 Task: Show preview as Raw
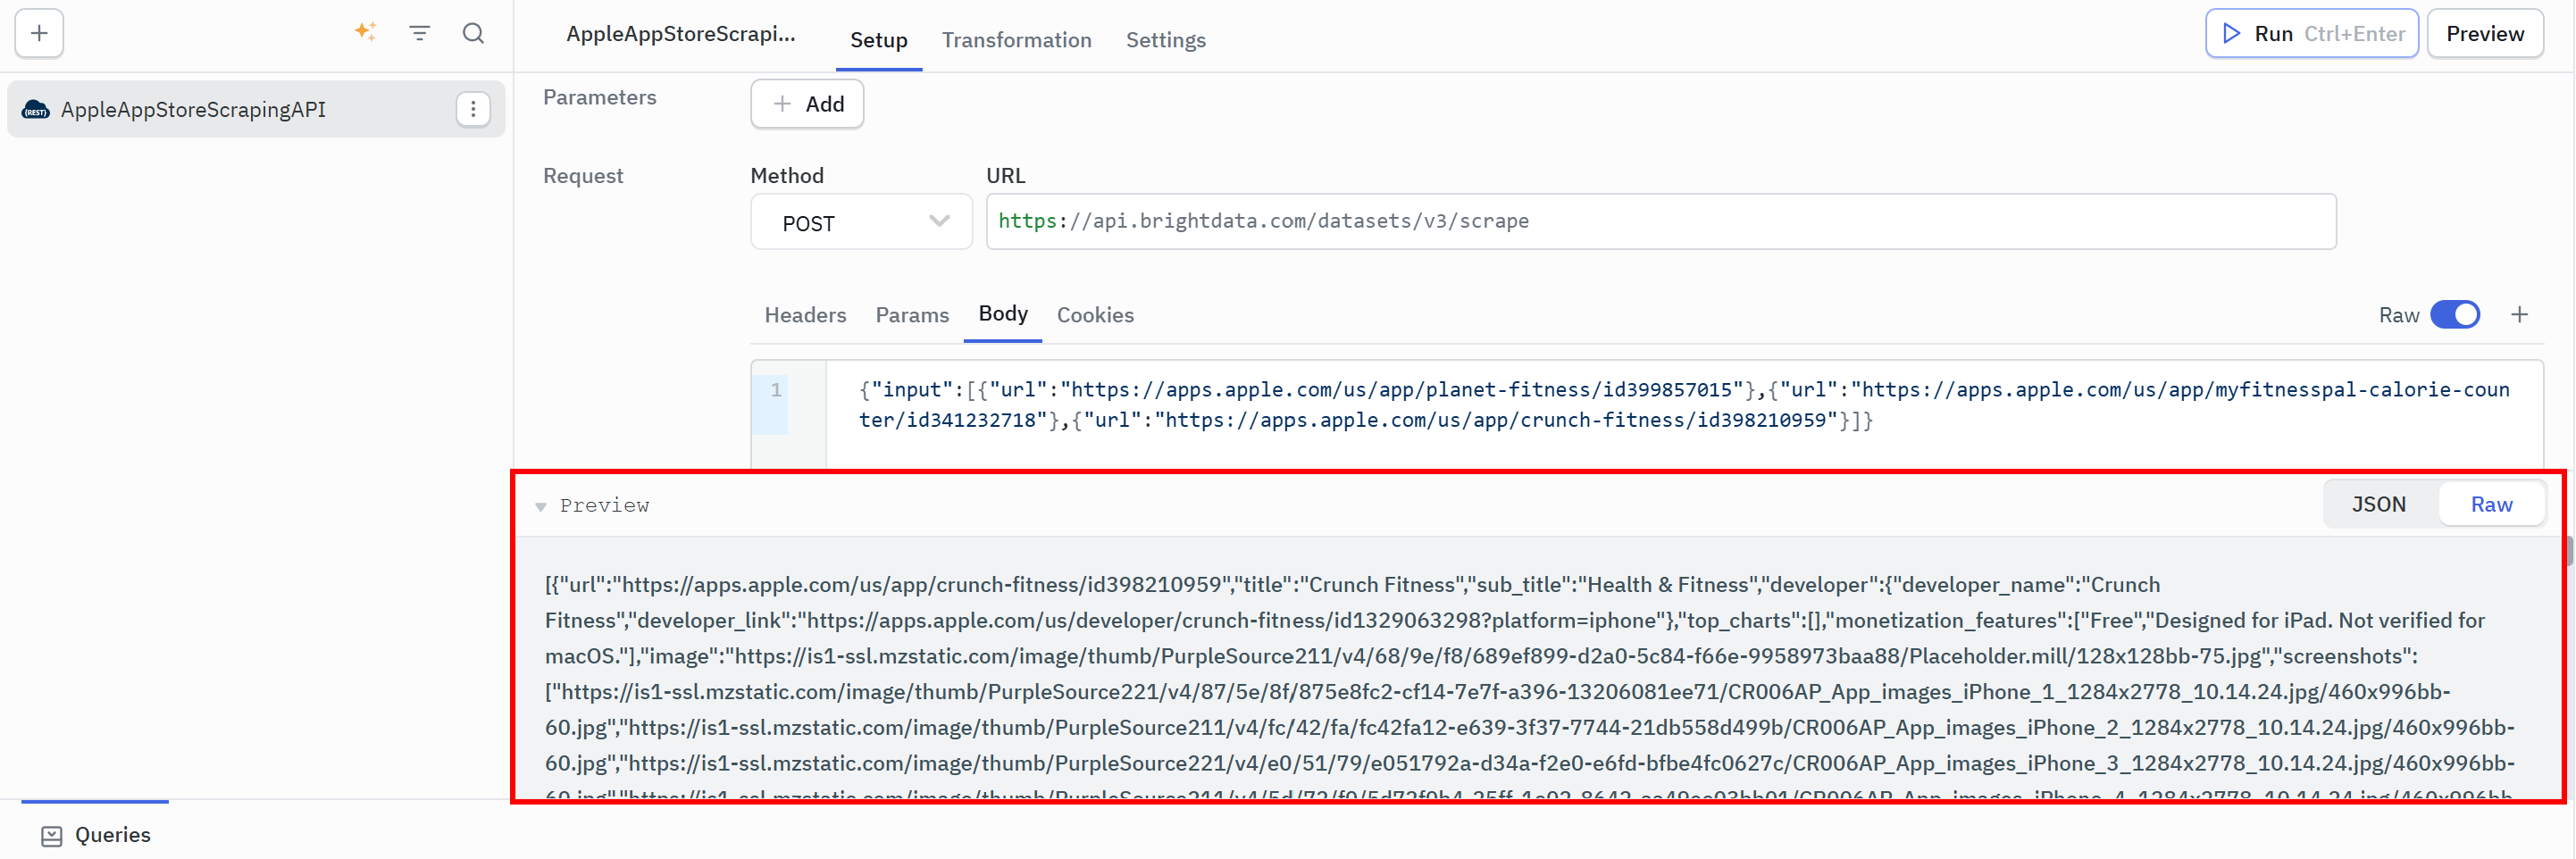(x=2490, y=504)
